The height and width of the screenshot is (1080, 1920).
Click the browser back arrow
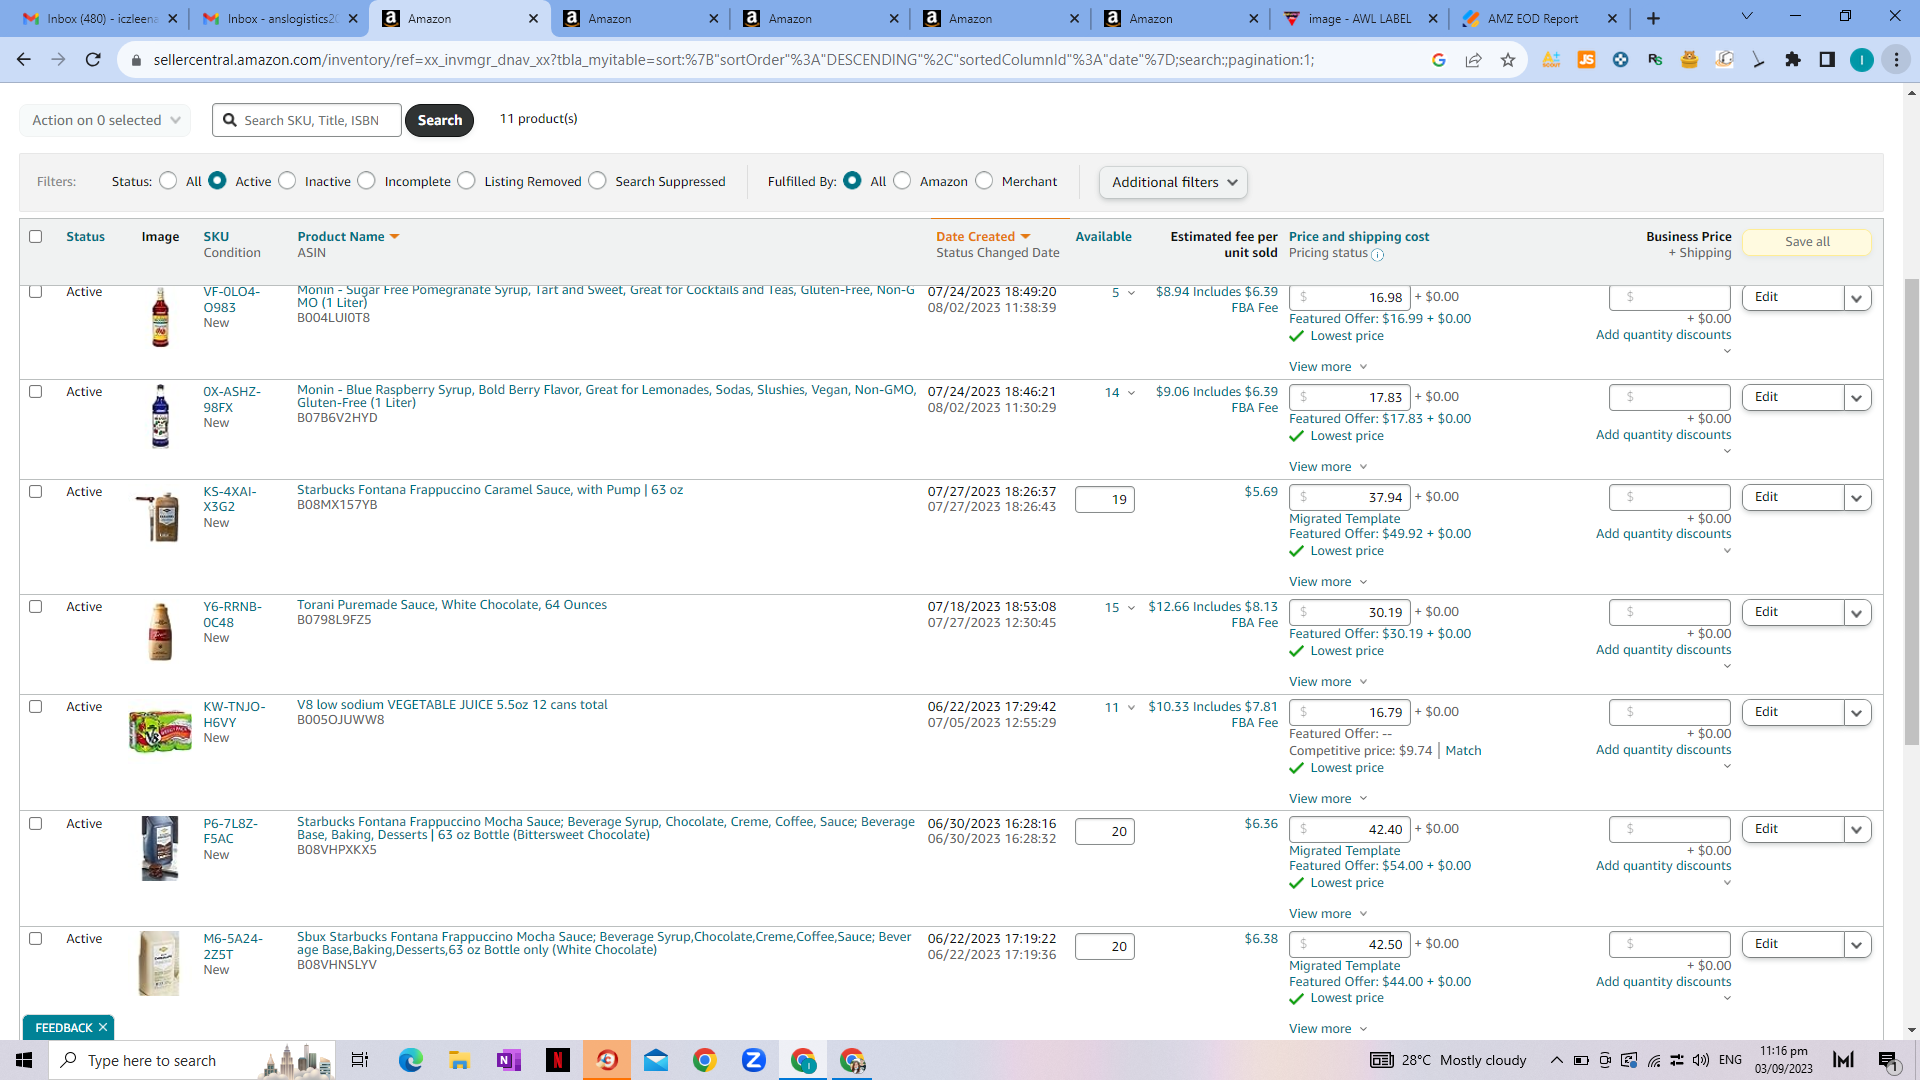click(x=24, y=60)
